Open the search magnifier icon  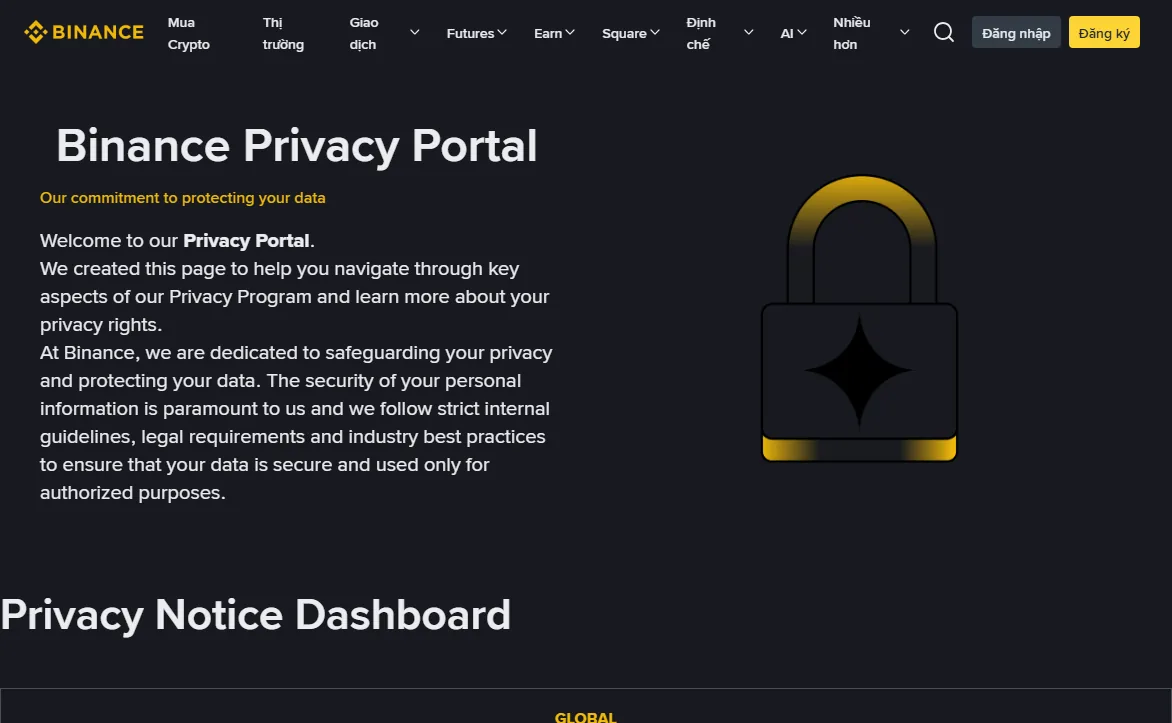[943, 32]
